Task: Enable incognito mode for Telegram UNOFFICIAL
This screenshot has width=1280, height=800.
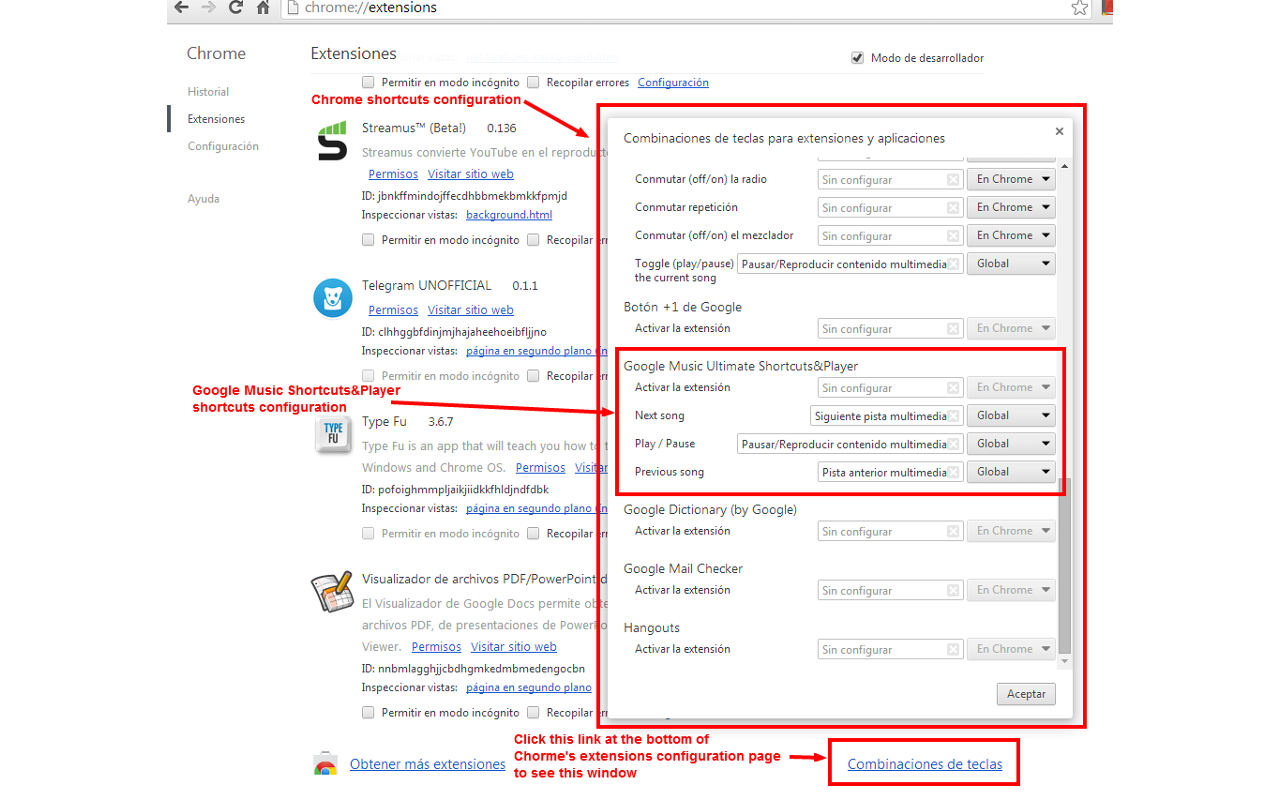Action: tap(368, 376)
